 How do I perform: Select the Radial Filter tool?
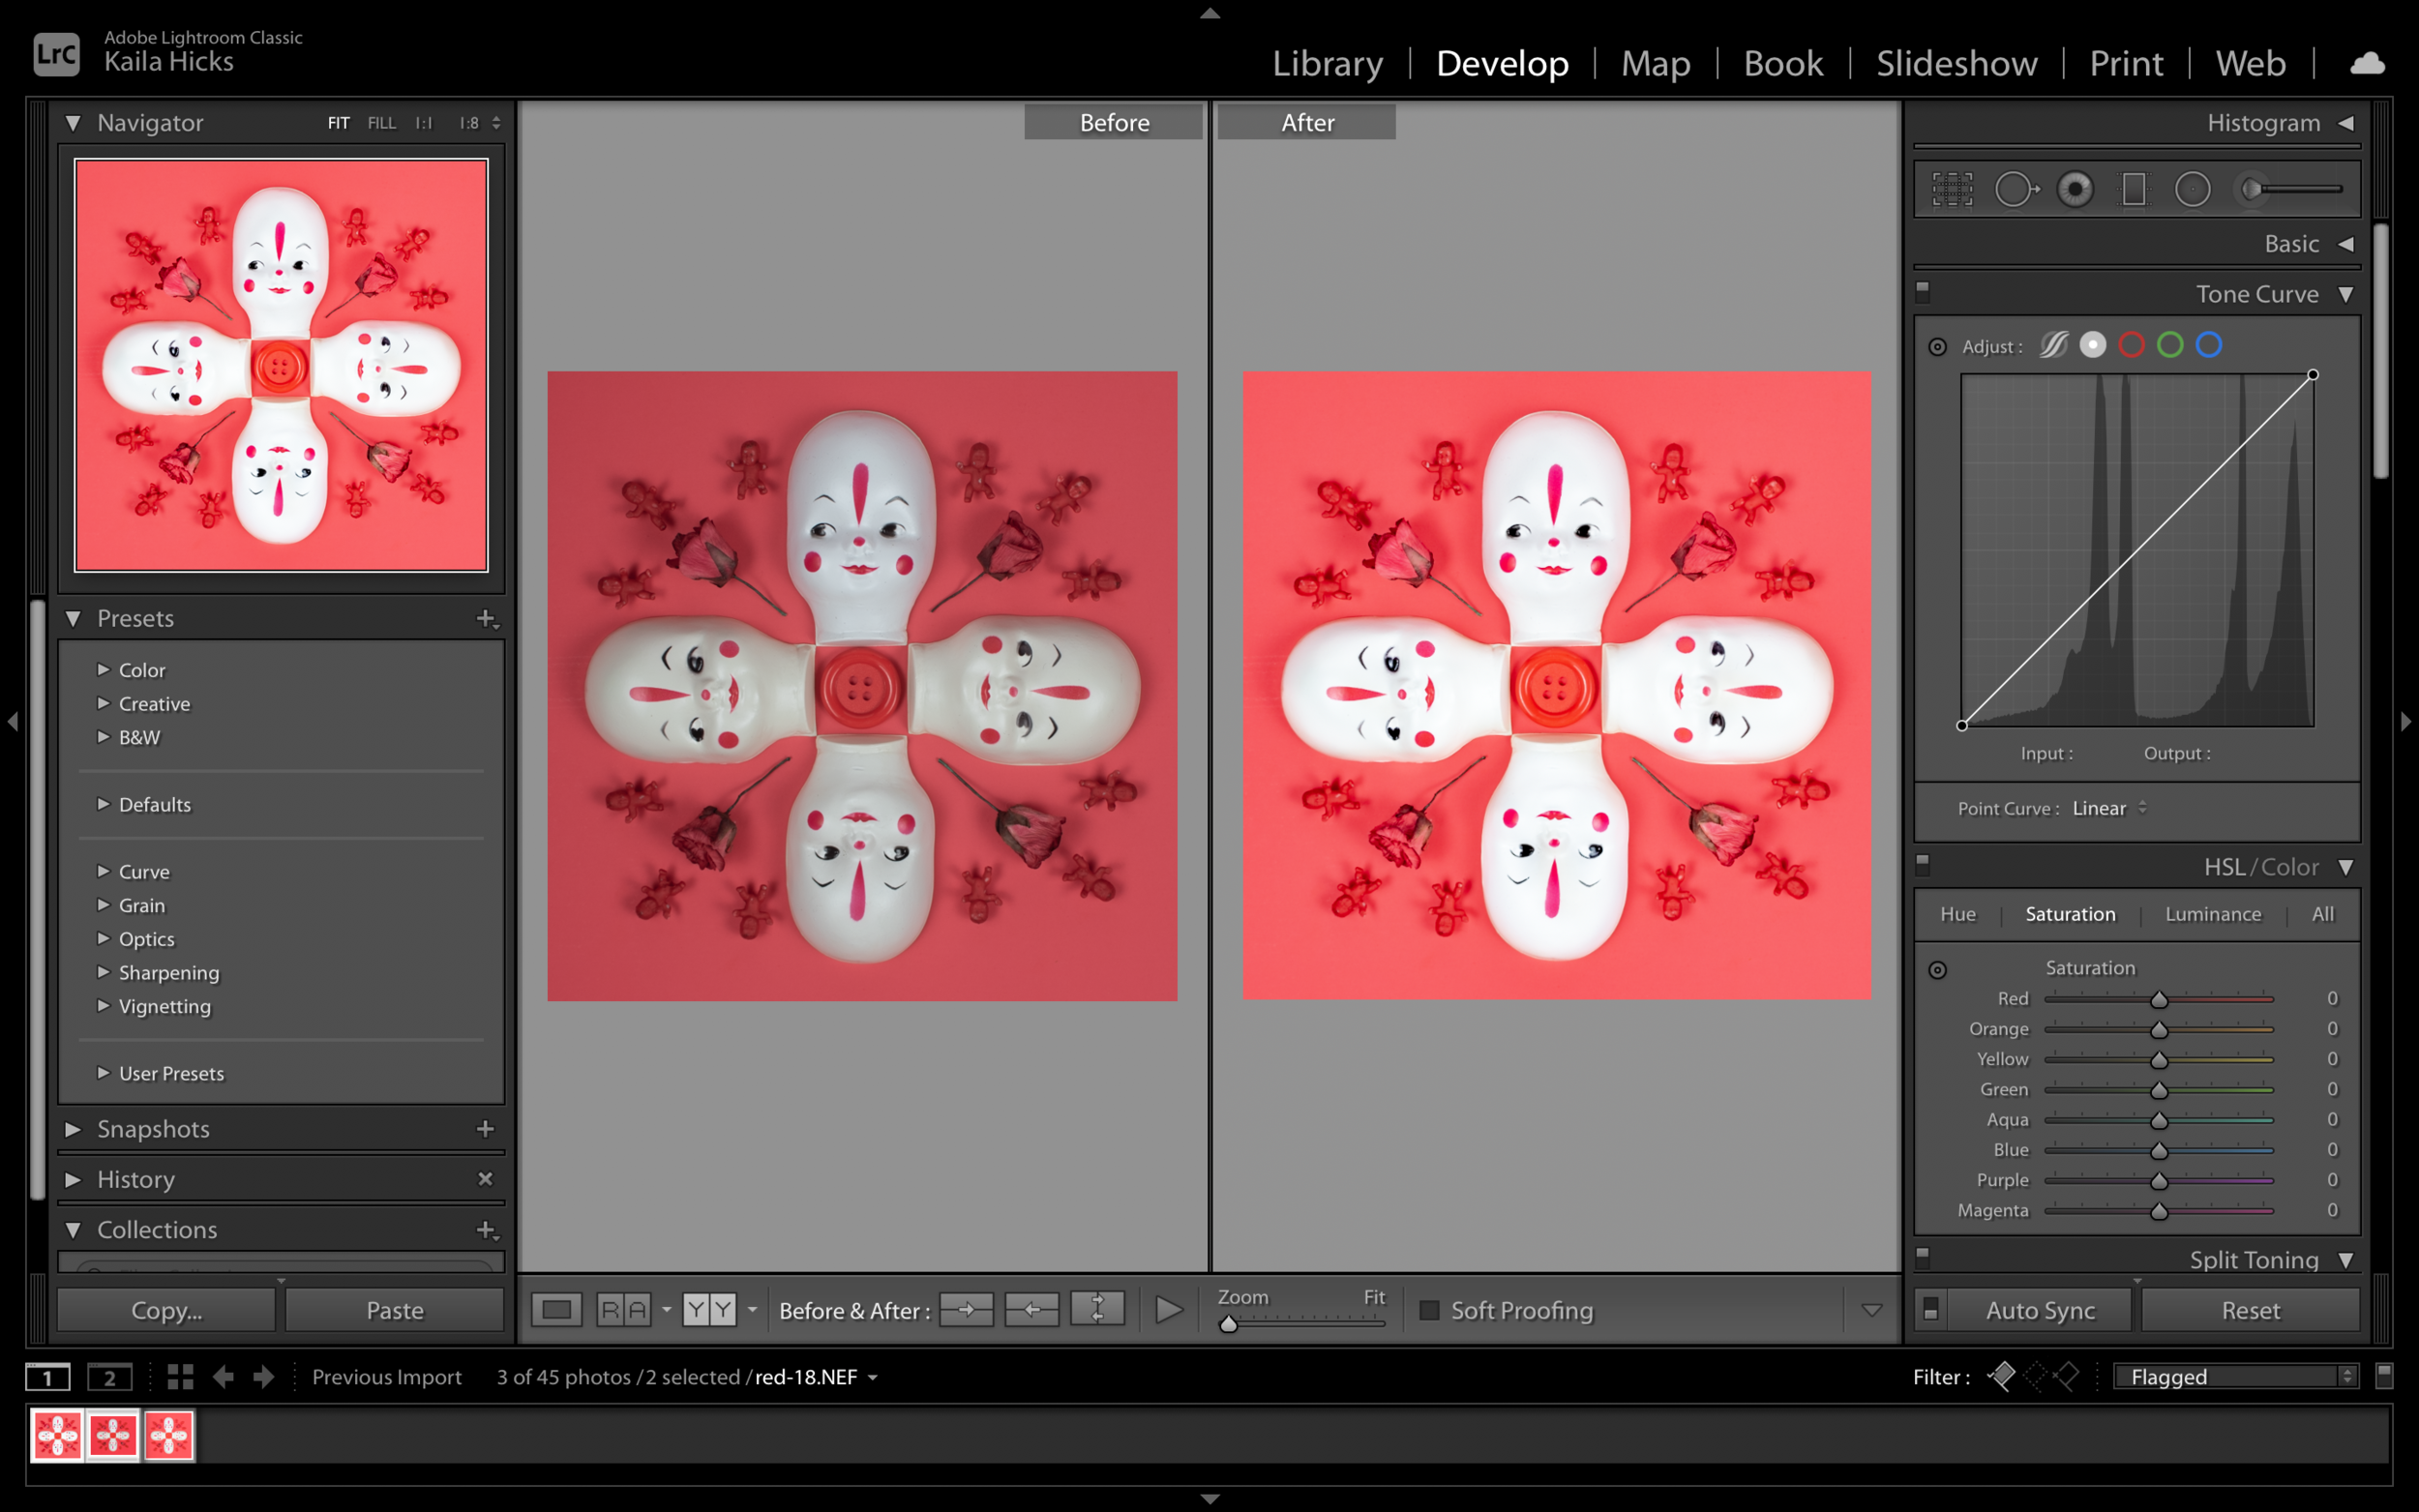pyautogui.click(x=2192, y=189)
